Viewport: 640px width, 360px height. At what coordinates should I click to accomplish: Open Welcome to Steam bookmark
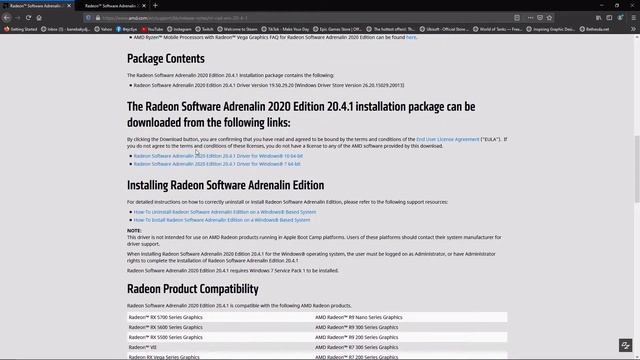[237, 29]
